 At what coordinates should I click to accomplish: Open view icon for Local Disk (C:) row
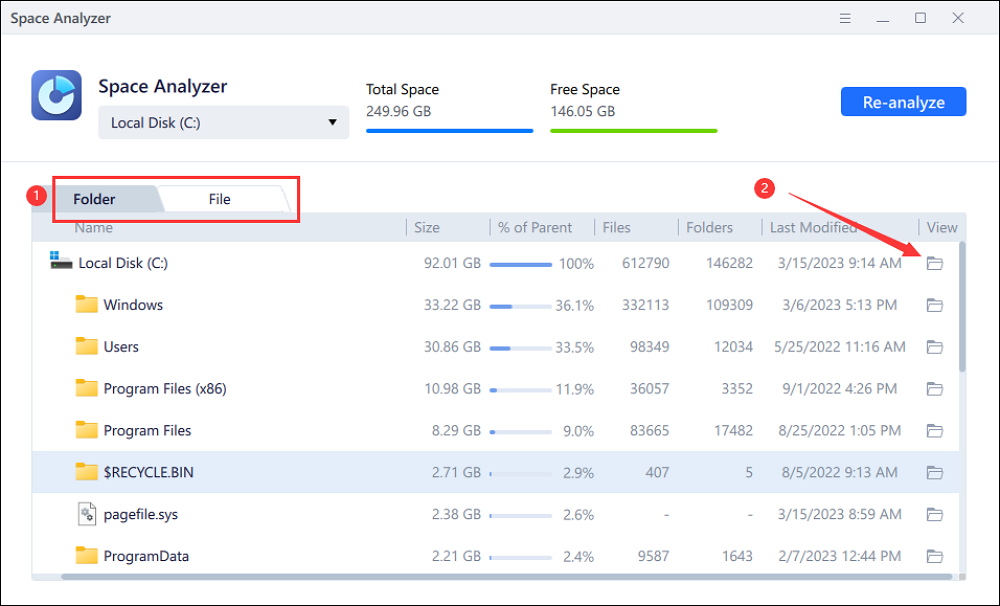coord(934,263)
